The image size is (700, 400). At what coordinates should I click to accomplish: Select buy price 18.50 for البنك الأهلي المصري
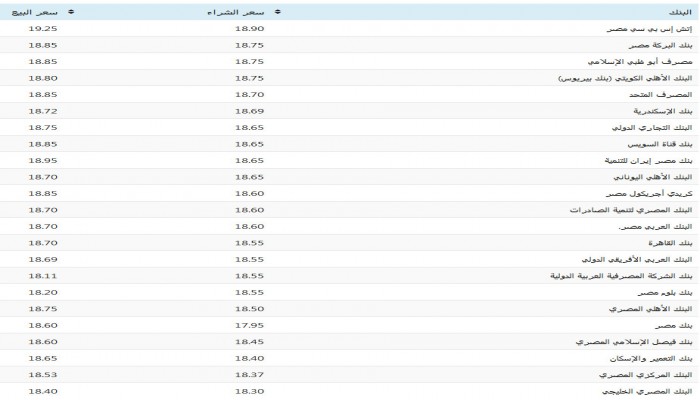(250, 309)
